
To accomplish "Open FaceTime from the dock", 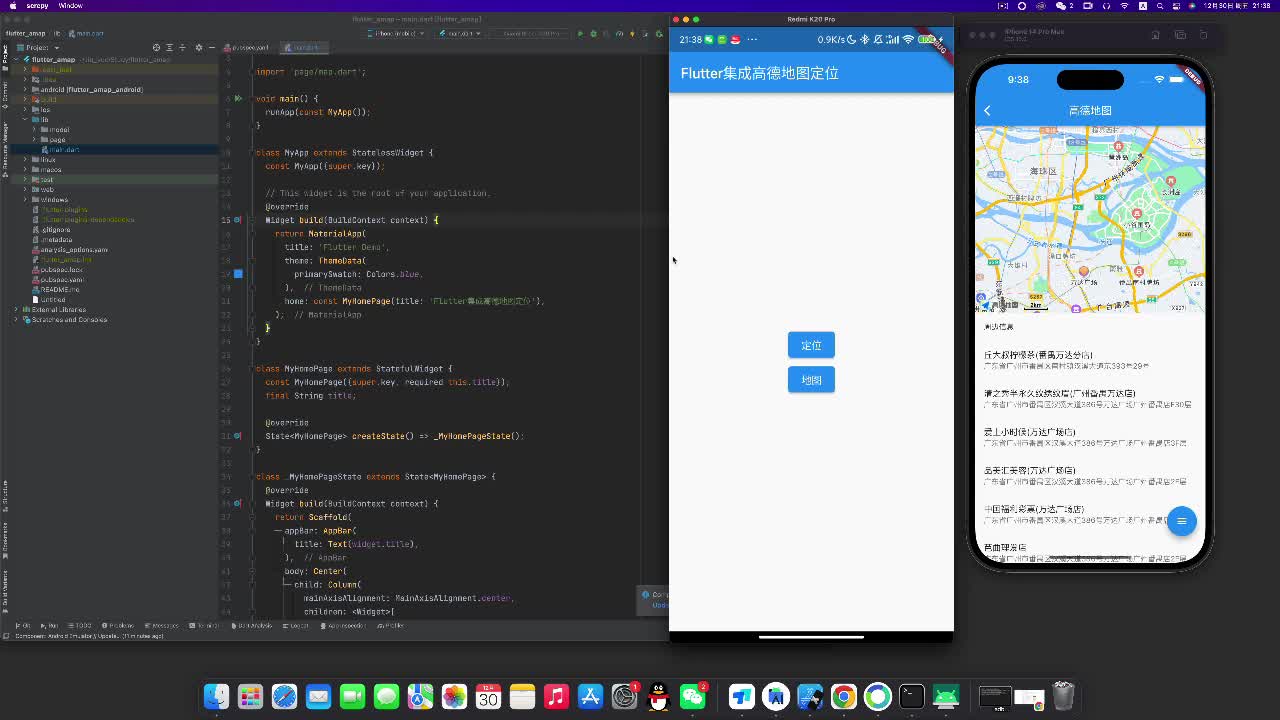I will coord(352,696).
